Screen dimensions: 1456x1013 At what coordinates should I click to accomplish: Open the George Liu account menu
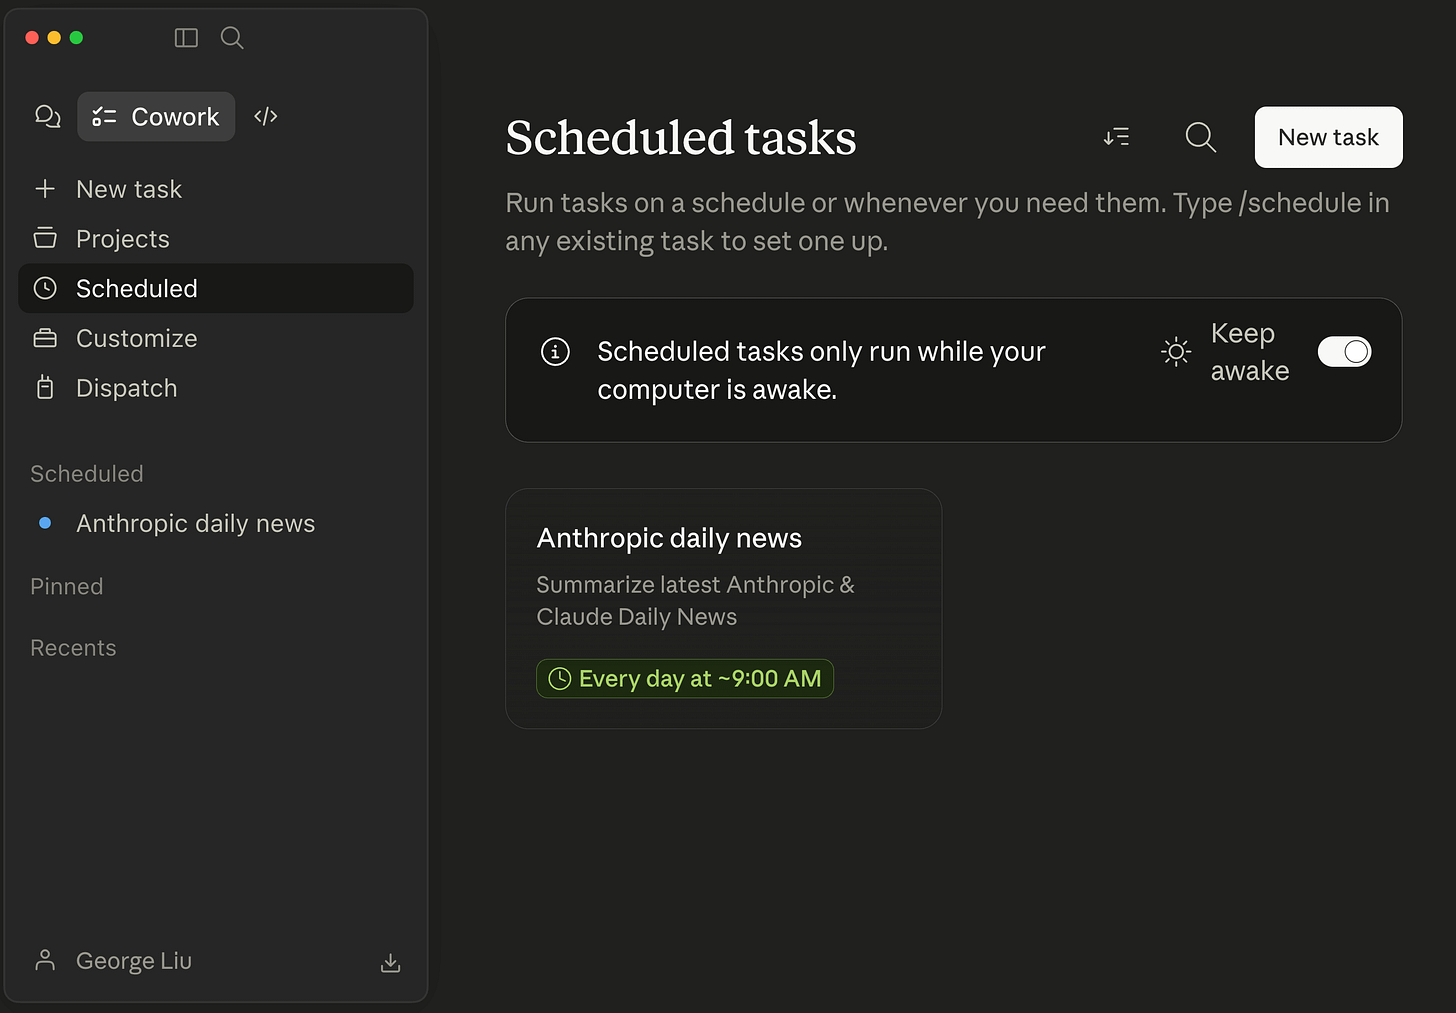[133, 961]
